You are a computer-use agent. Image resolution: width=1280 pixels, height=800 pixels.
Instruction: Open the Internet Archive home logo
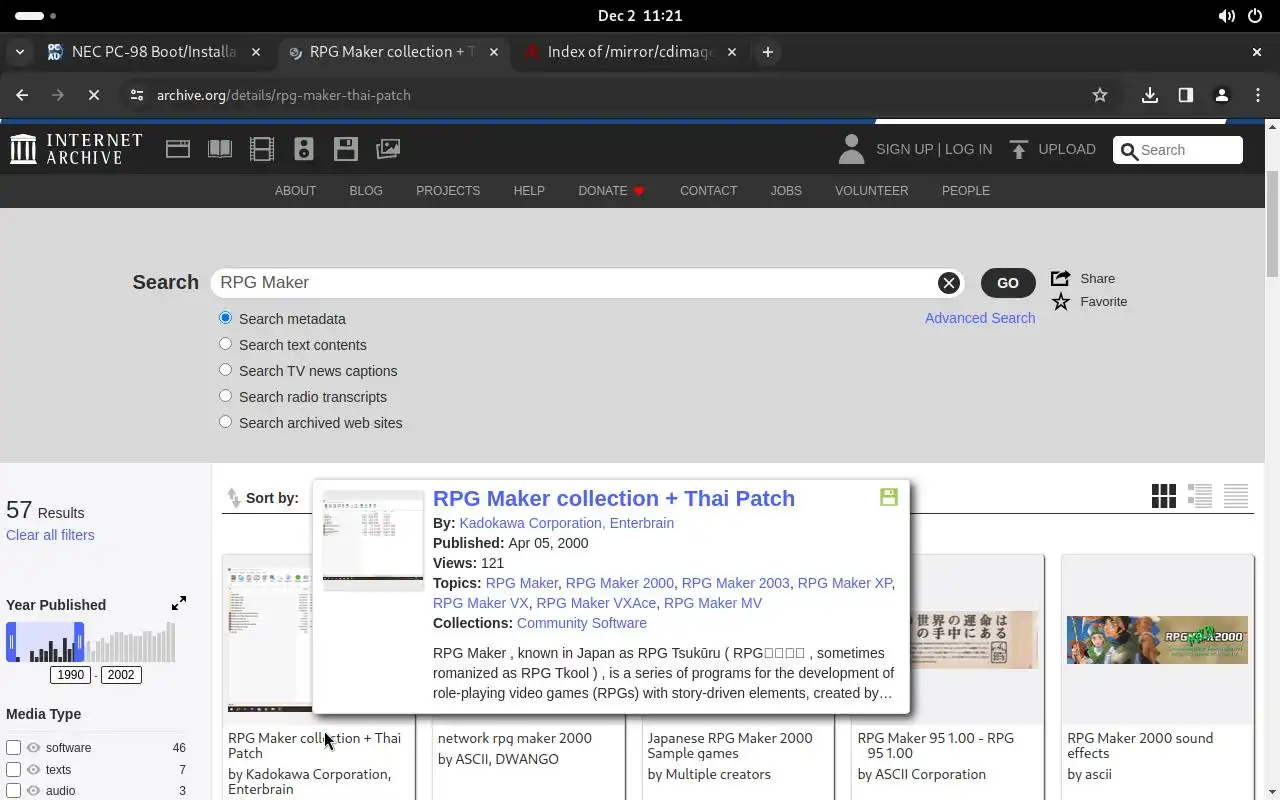76,149
